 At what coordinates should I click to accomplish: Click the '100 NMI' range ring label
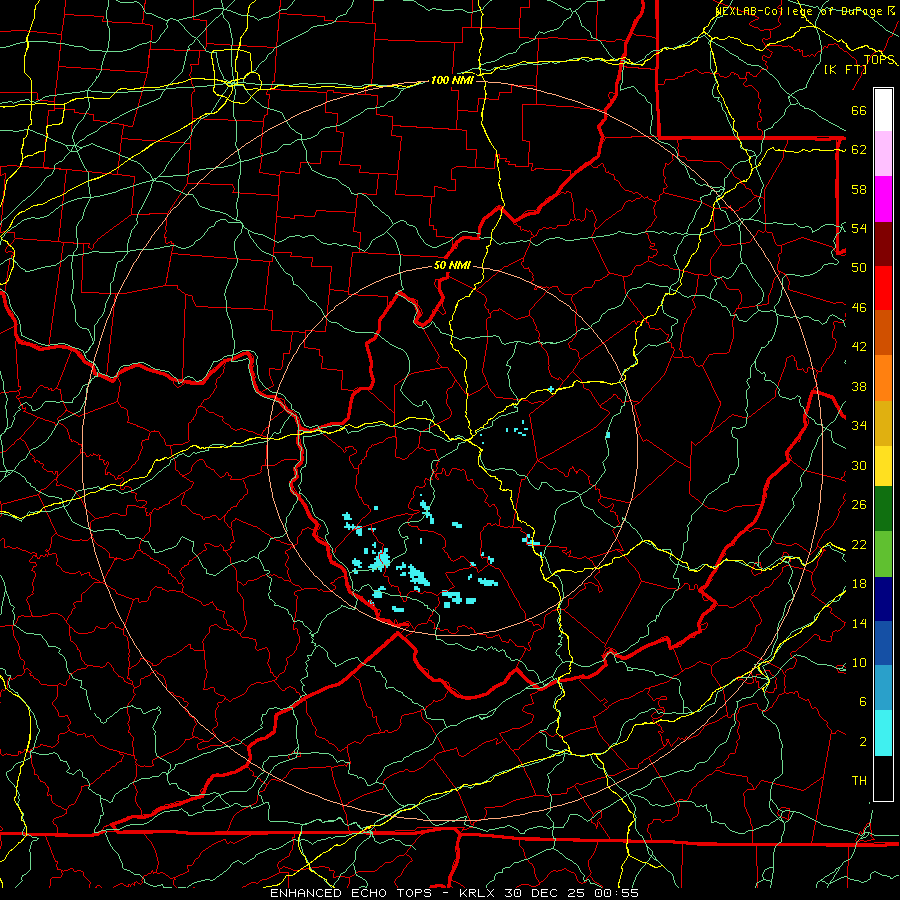(452, 80)
